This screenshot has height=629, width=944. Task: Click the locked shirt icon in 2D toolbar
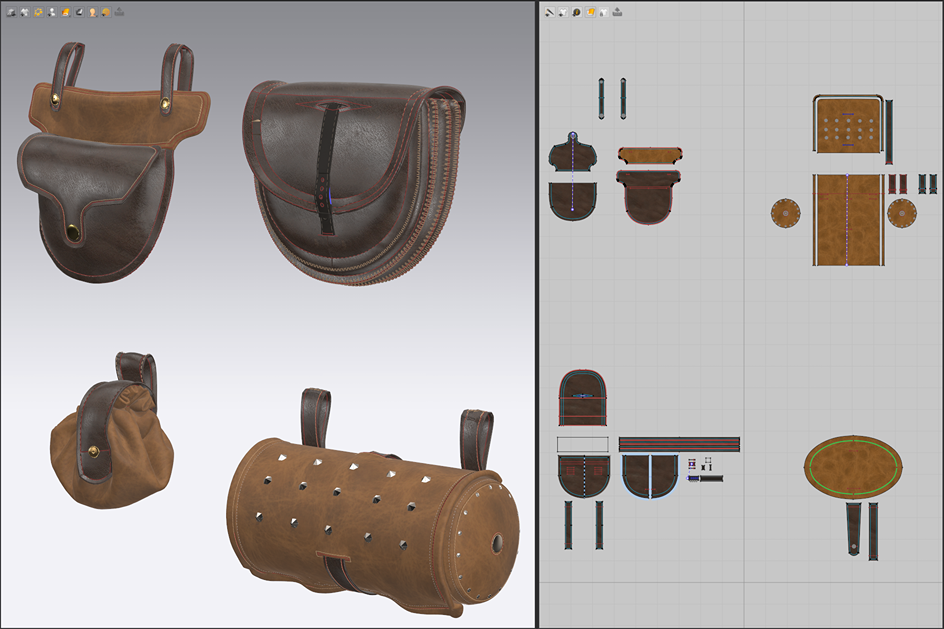coord(604,12)
